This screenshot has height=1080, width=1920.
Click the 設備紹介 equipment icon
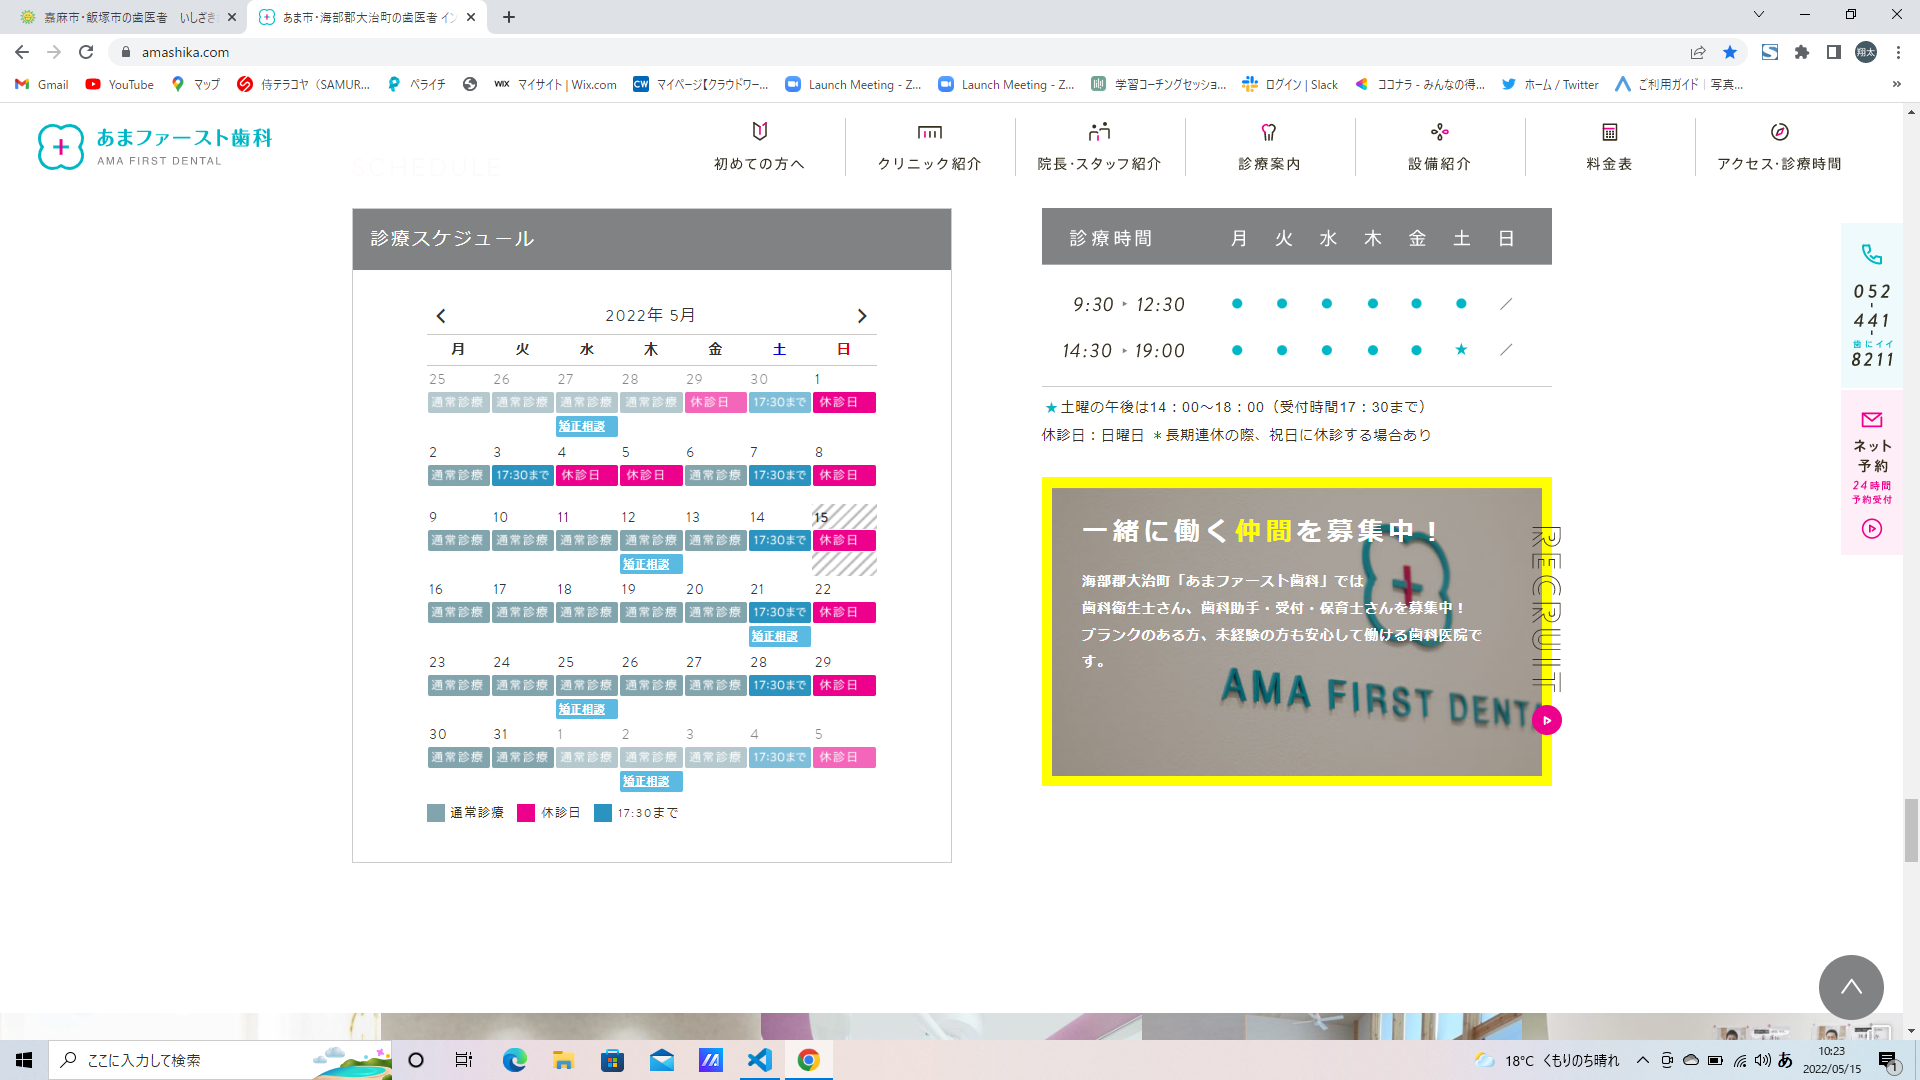(x=1439, y=131)
